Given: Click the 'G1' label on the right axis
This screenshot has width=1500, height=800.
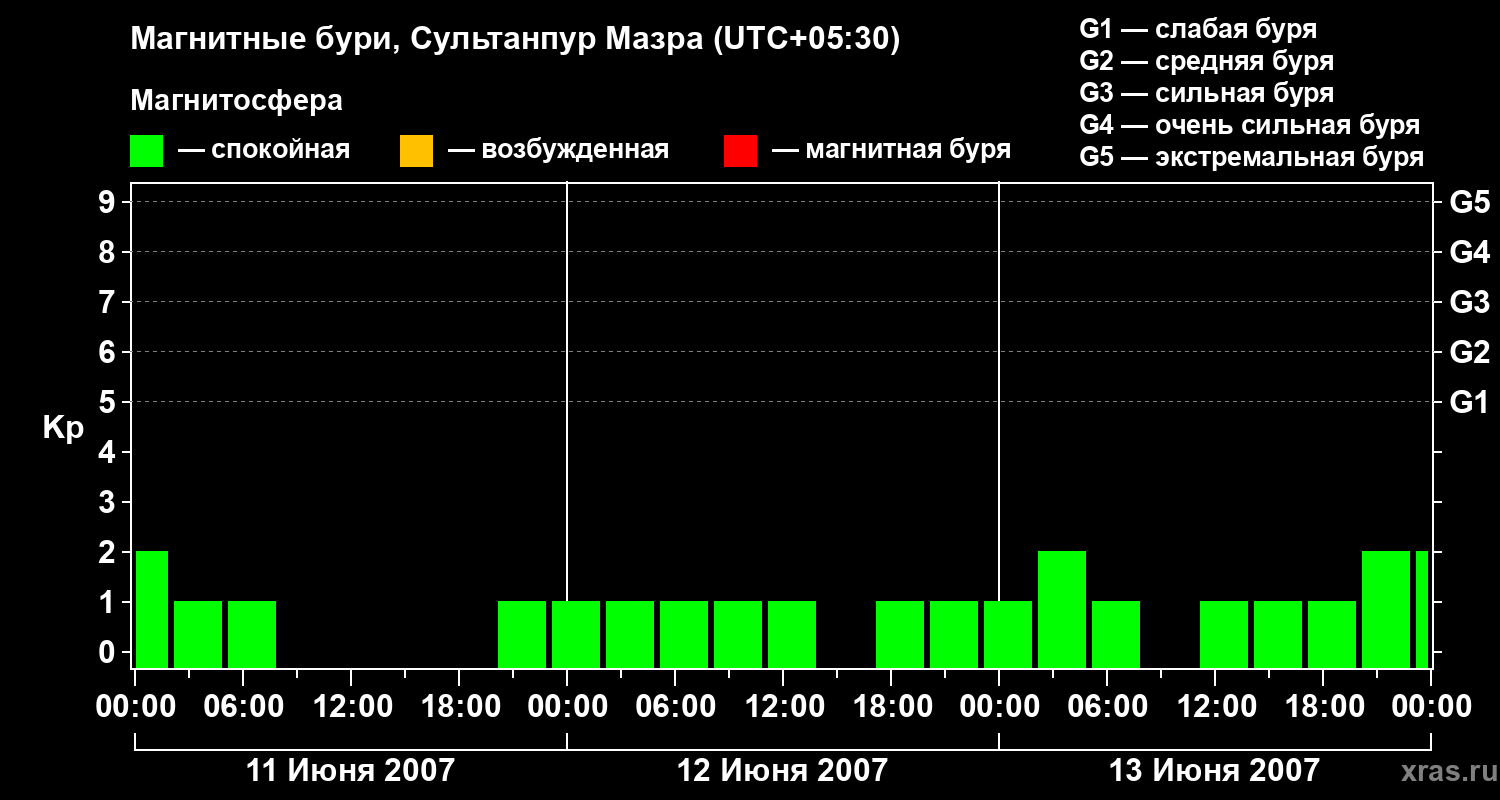Looking at the screenshot, I should tap(1470, 402).
